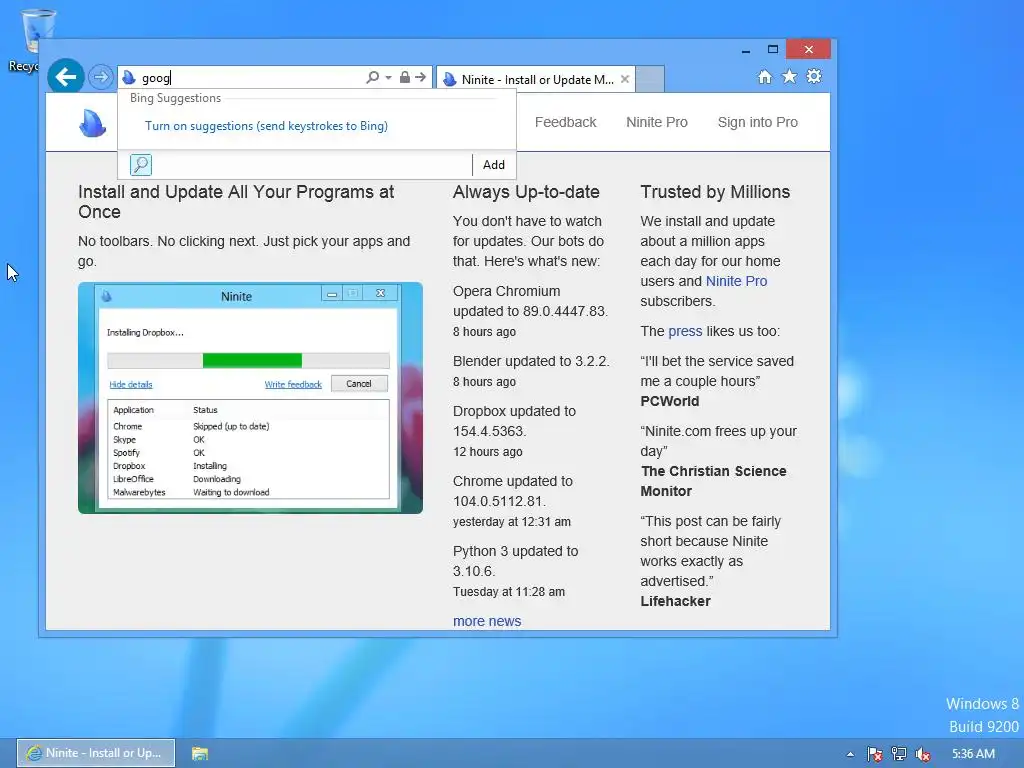Open the press link
This screenshot has width=1024, height=768.
click(x=685, y=331)
